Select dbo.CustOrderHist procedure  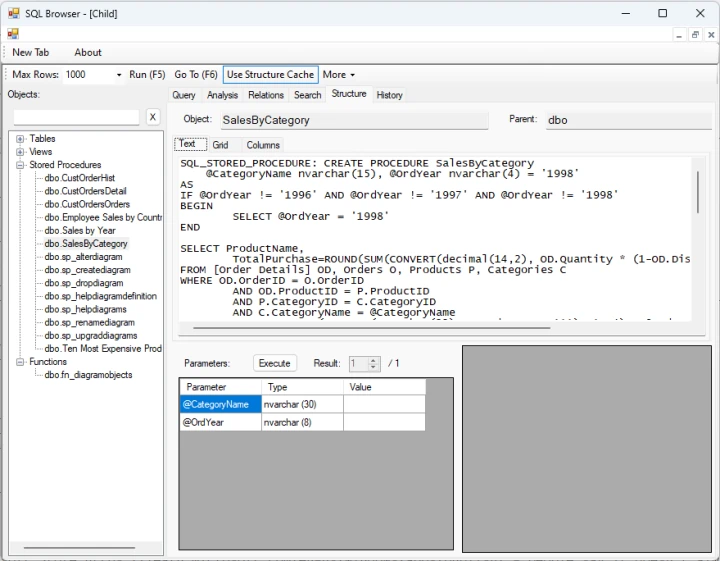tap(80, 178)
